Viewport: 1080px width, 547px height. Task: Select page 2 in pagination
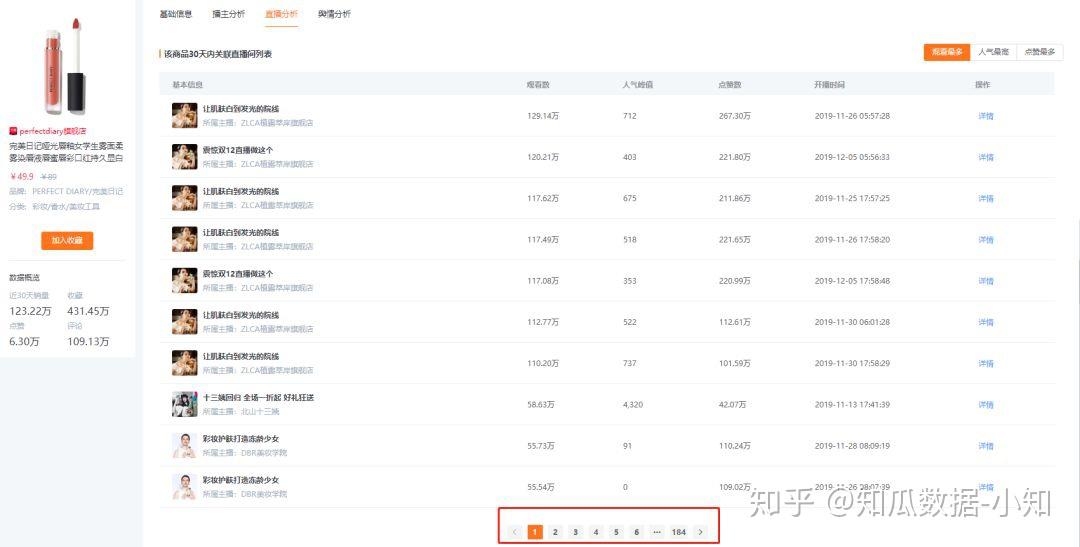(x=555, y=532)
